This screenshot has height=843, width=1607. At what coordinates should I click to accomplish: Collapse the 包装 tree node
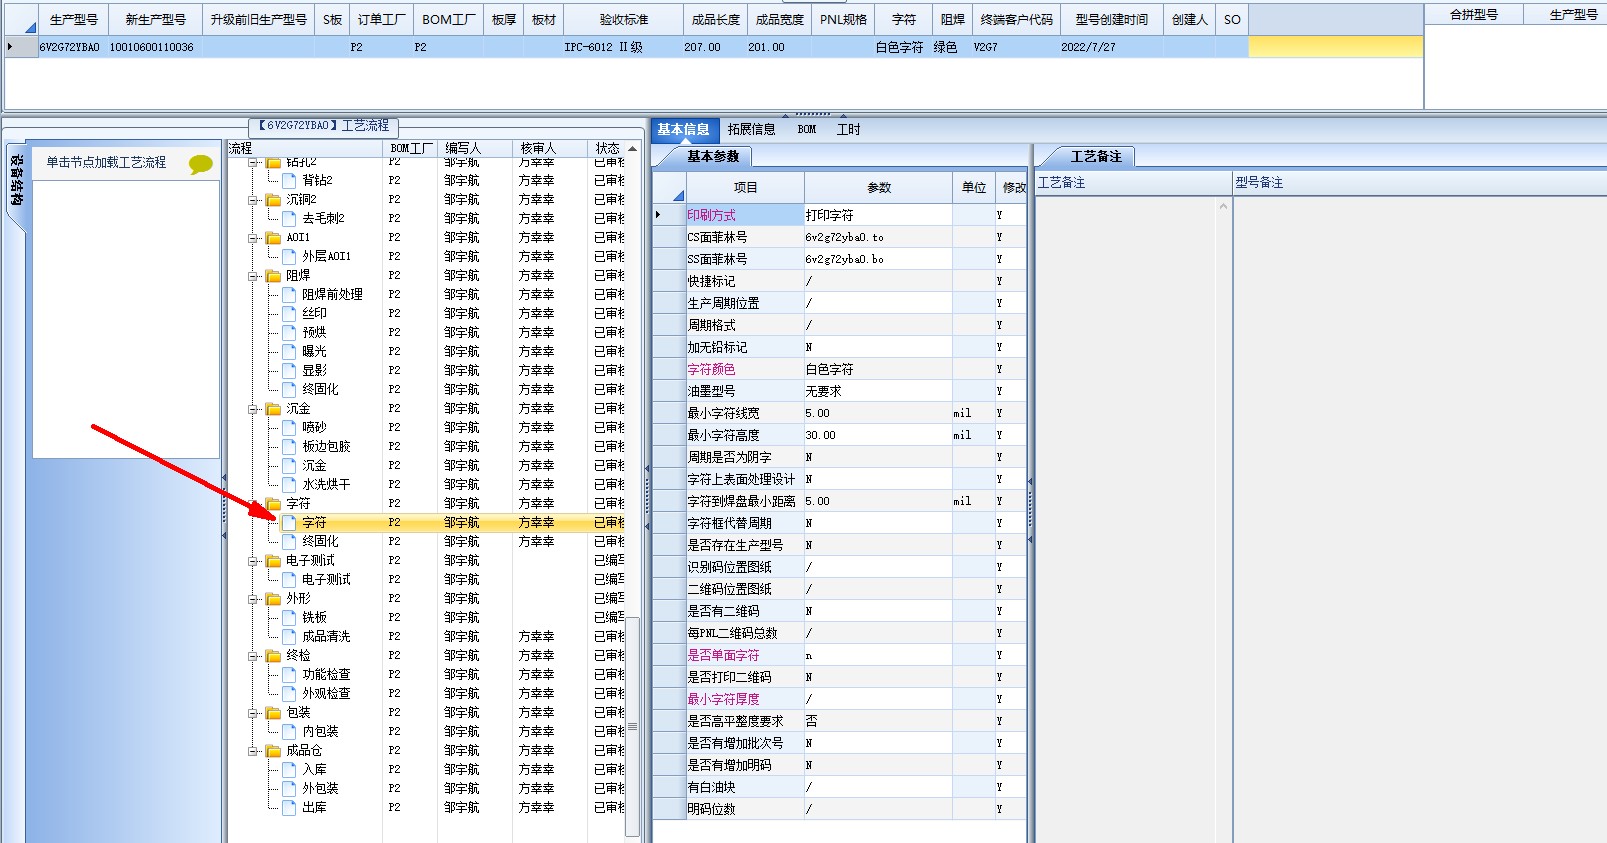point(254,713)
